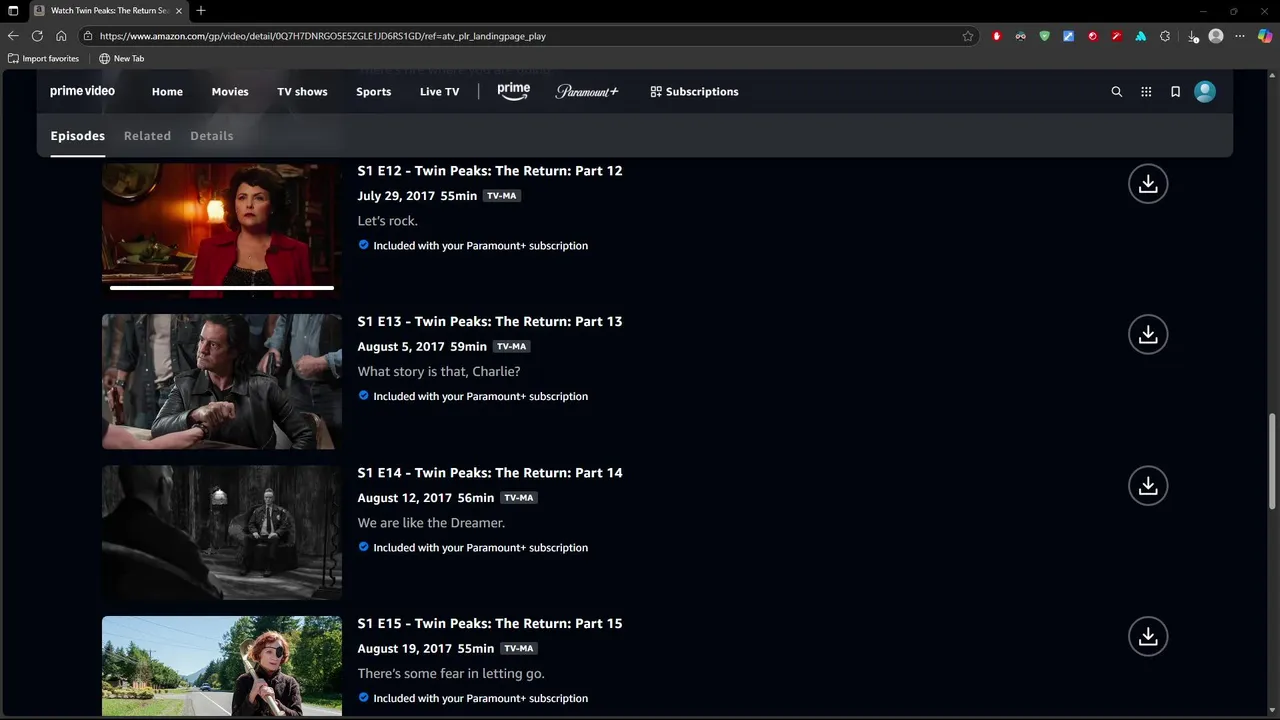The height and width of the screenshot is (720, 1280).
Task: Open the apps grid icon
Action: (1146, 92)
